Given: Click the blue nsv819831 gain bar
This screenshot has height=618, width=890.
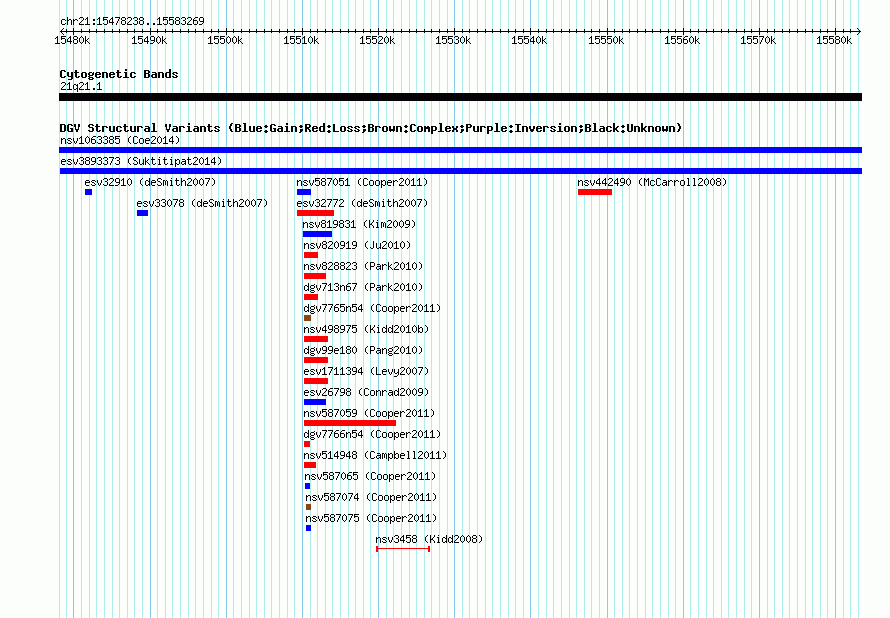Looking at the screenshot, I should (317, 234).
